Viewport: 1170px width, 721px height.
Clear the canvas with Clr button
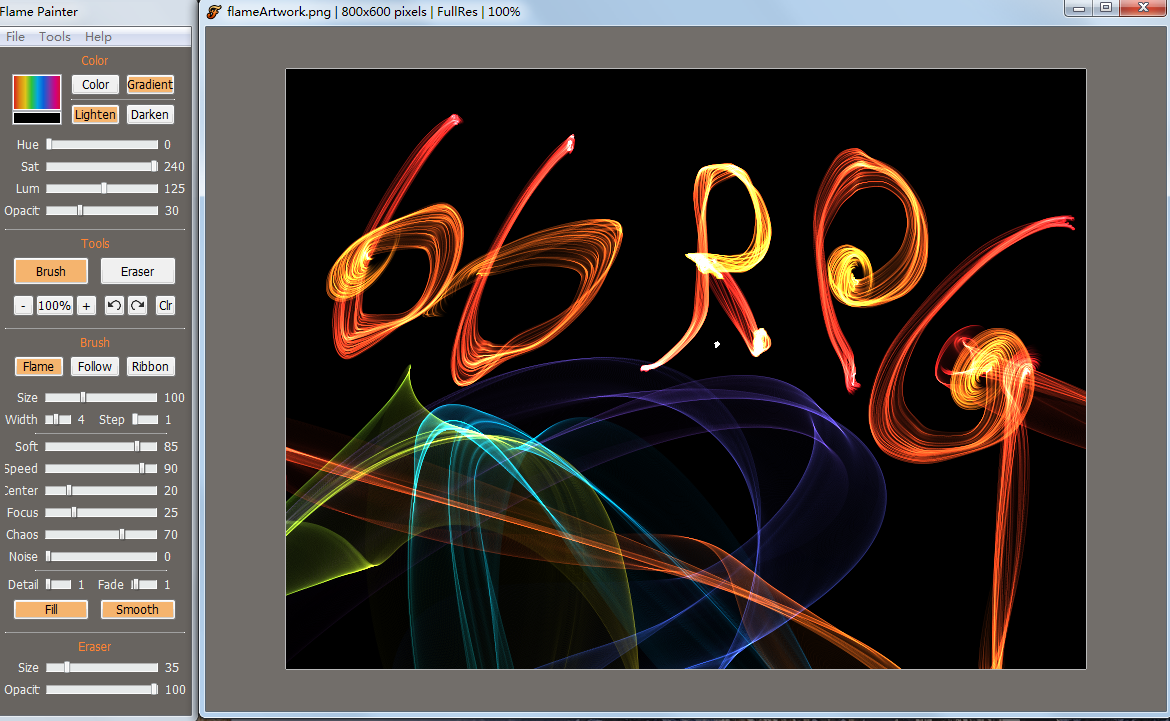pyautogui.click(x=166, y=305)
